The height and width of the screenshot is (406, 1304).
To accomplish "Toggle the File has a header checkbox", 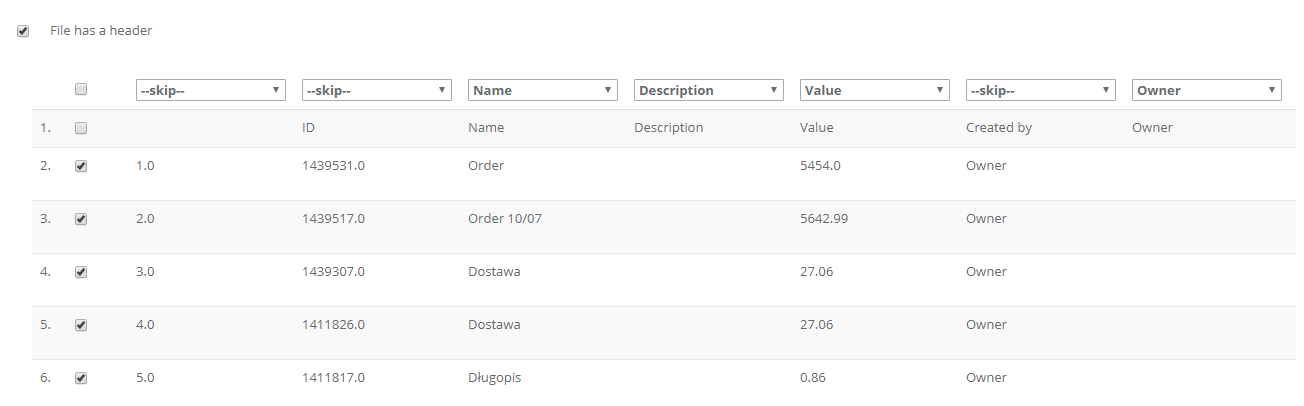I will pos(23,31).
